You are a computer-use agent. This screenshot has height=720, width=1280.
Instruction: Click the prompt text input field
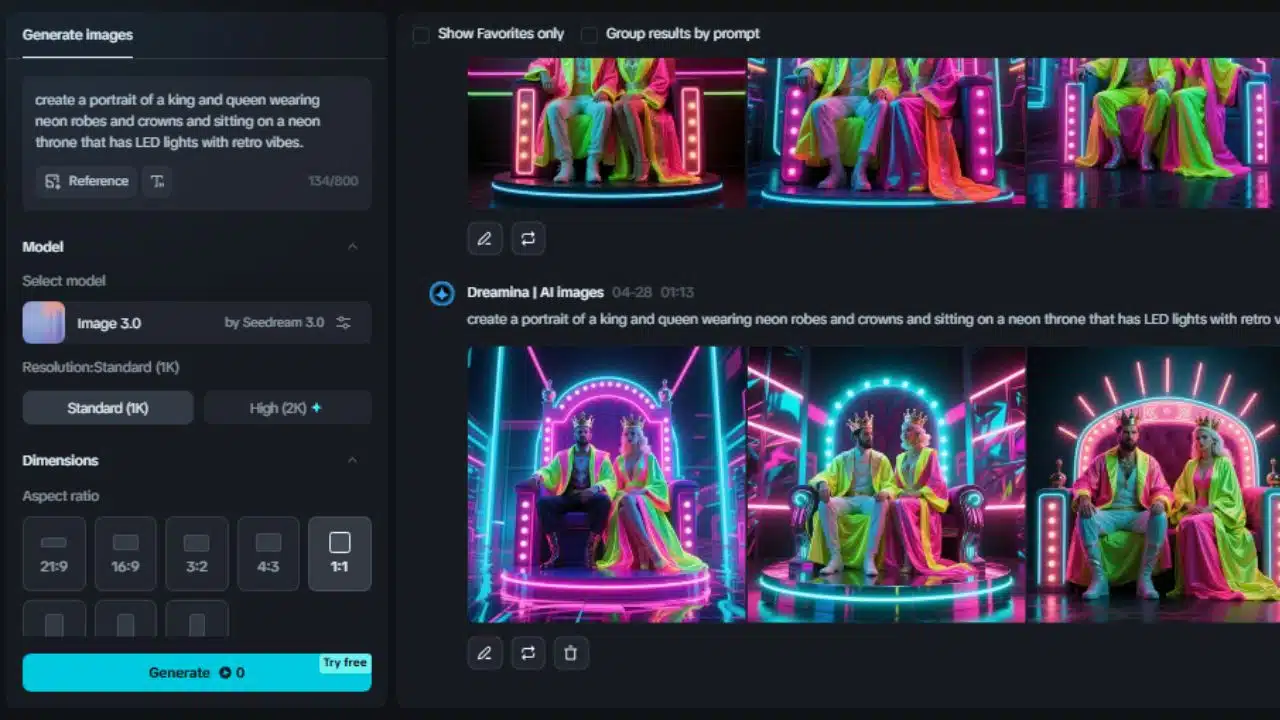click(196, 121)
